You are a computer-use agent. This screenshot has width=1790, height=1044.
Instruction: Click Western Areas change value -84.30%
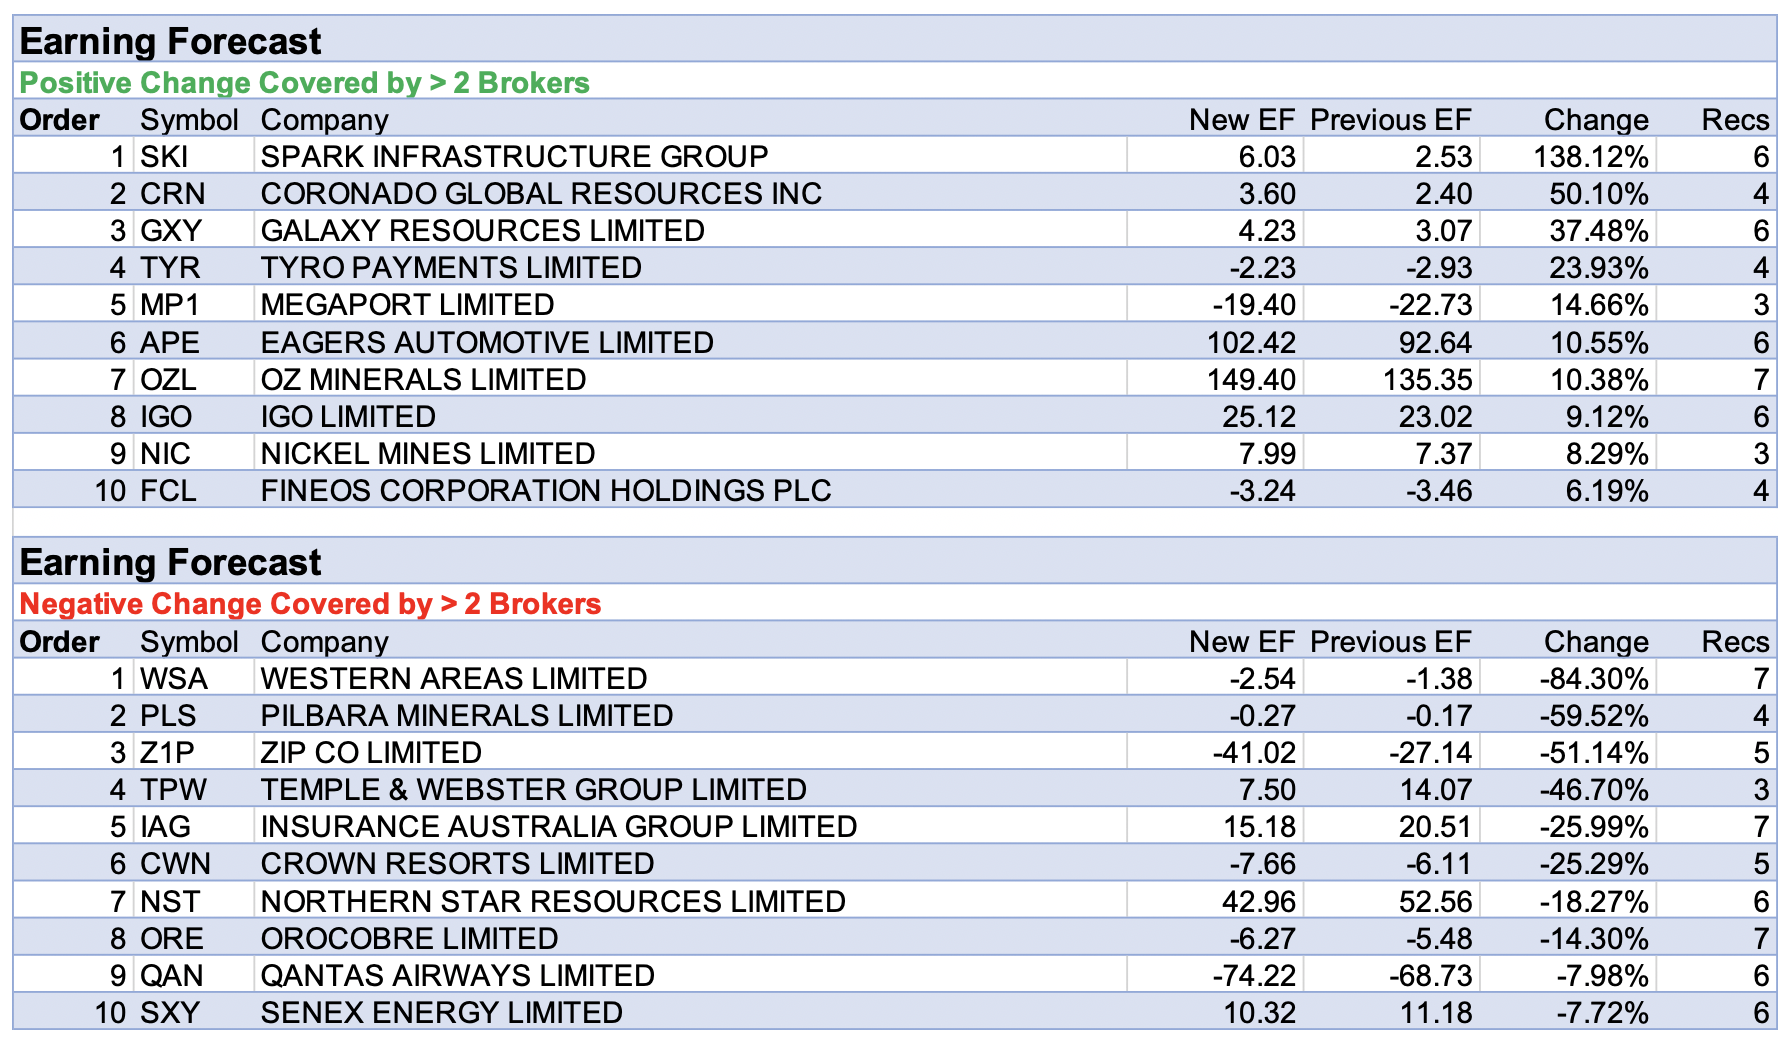1593,679
